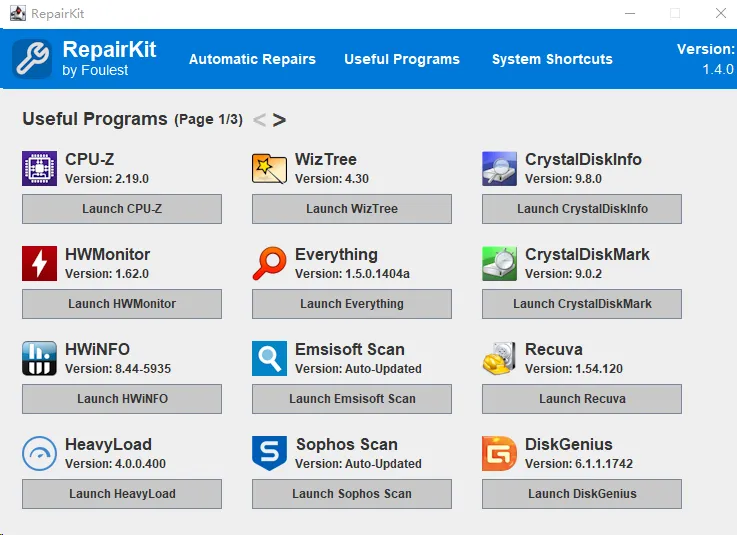This screenshot has width=737, height=535.
Task: Launch HWMonitor
Action: point(122,304)
